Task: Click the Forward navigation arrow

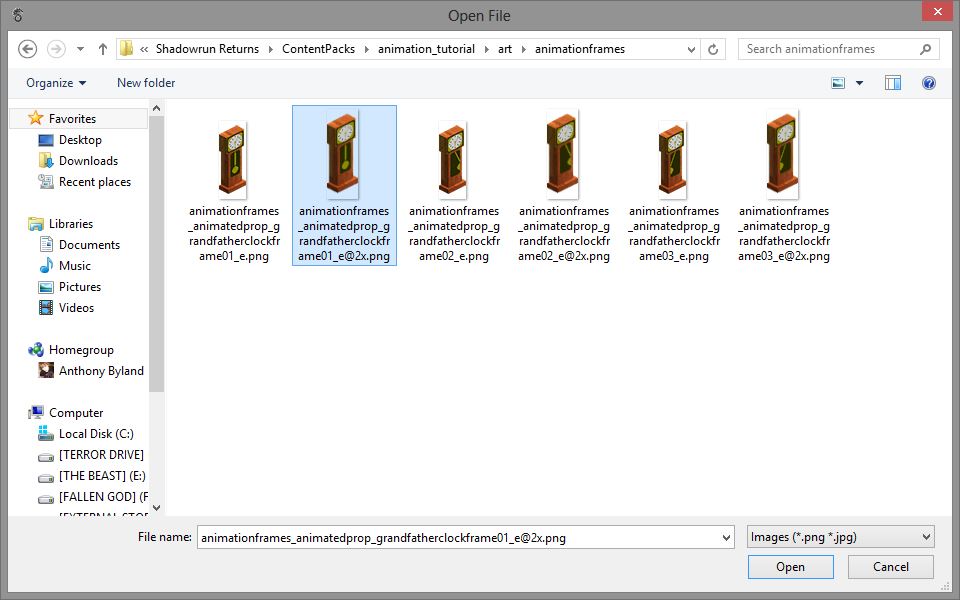Action: pyautogui.click(x=56, y=49)
